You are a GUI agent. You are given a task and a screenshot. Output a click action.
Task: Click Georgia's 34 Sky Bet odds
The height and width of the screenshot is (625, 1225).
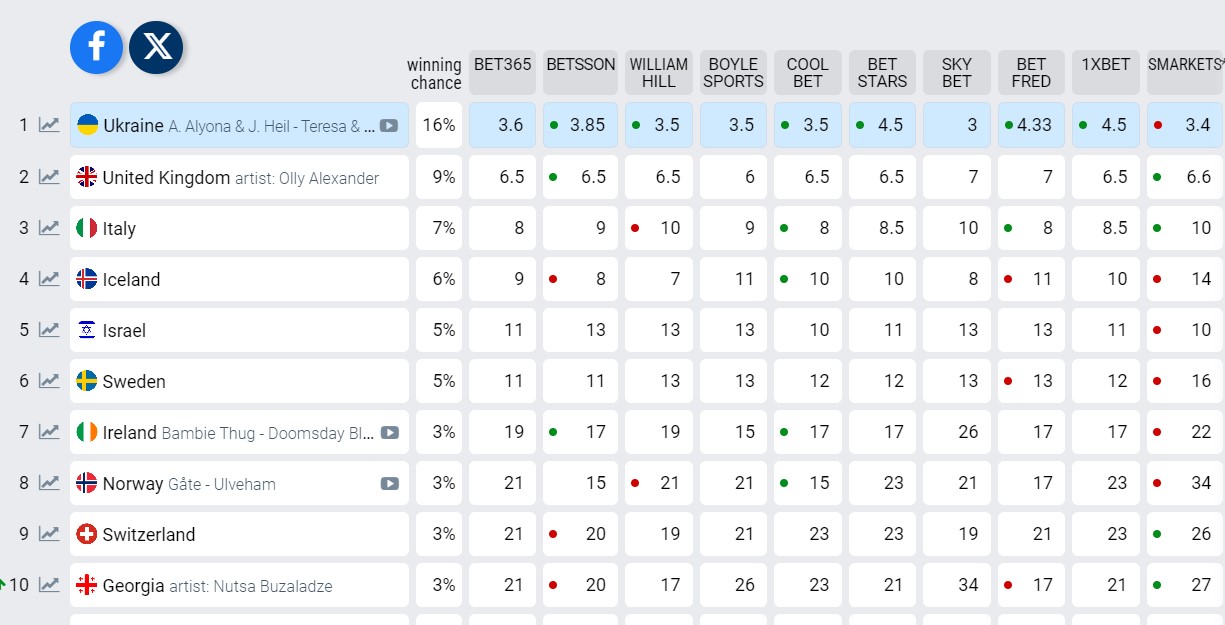tap(956, 585)
